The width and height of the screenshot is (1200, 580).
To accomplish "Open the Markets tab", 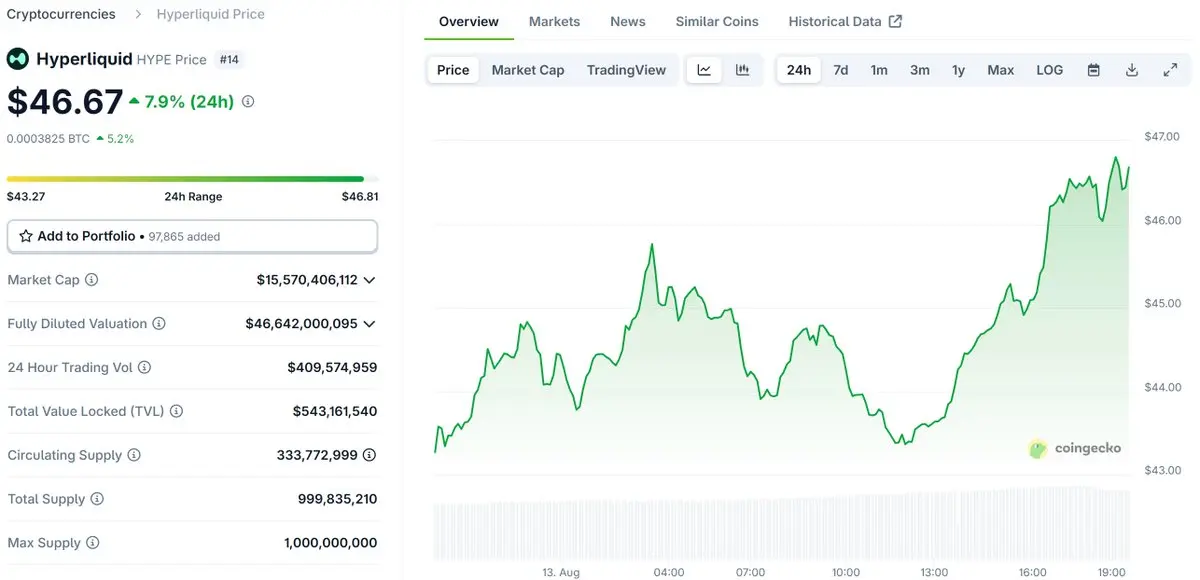I will click(554, 21).
